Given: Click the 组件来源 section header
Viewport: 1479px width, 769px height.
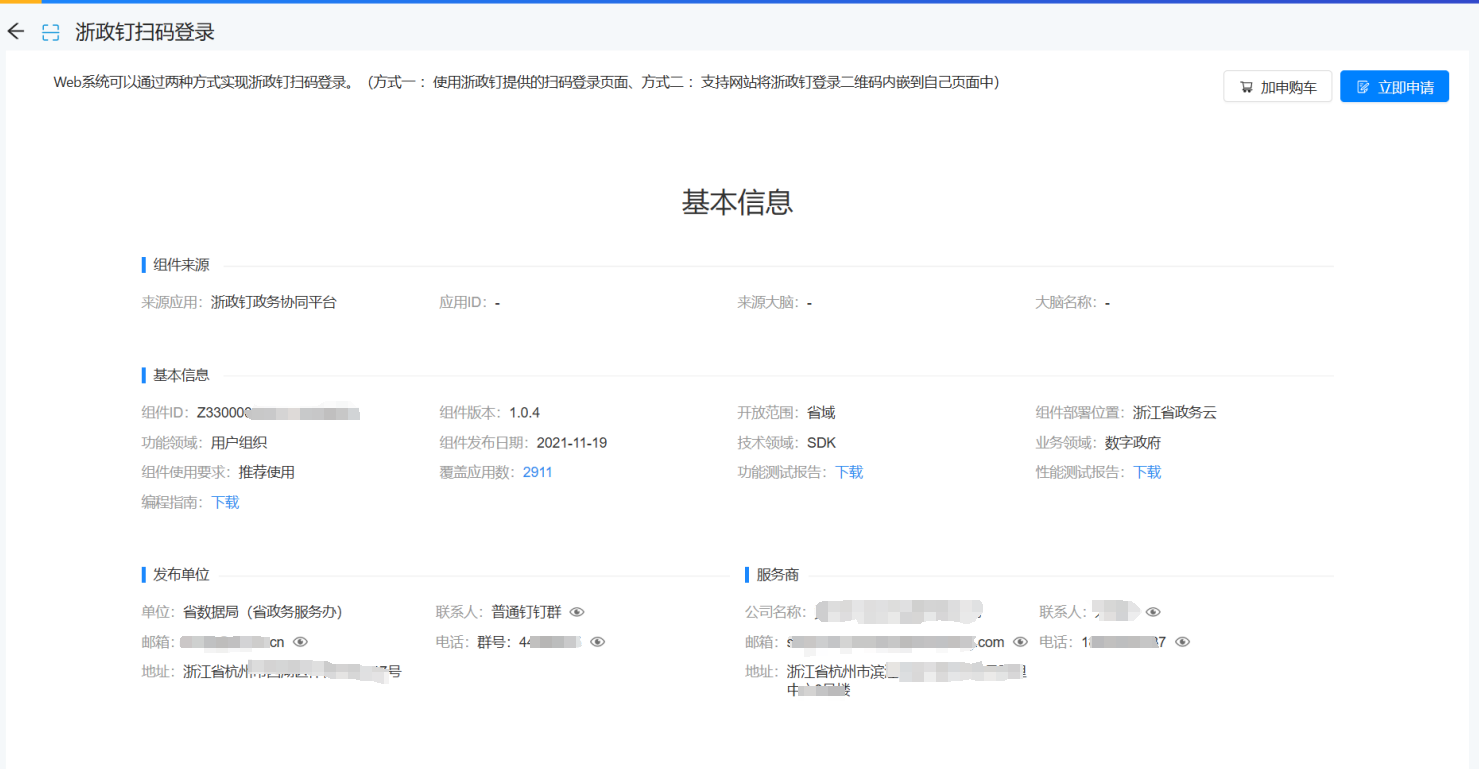Looking at the screenshot, I should coord(181,265).
